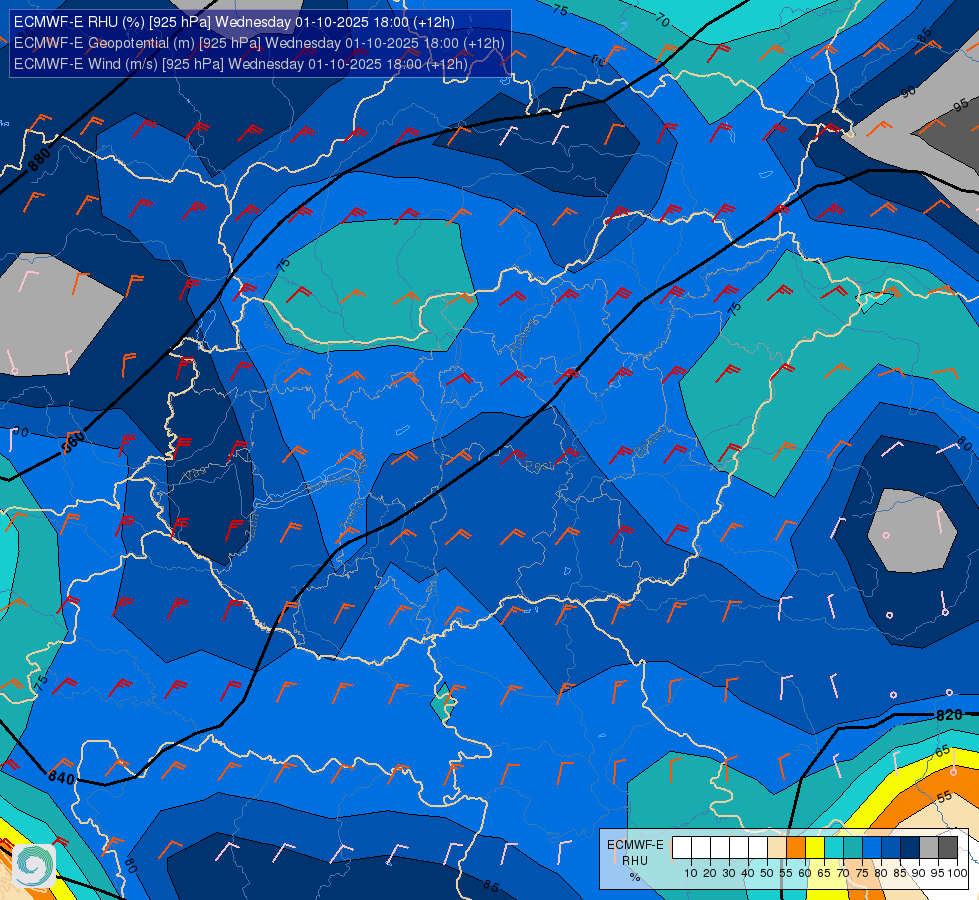
Task: Click the 880 geopotential contour label
Action: pyautogui.click(x=39, y=159)
